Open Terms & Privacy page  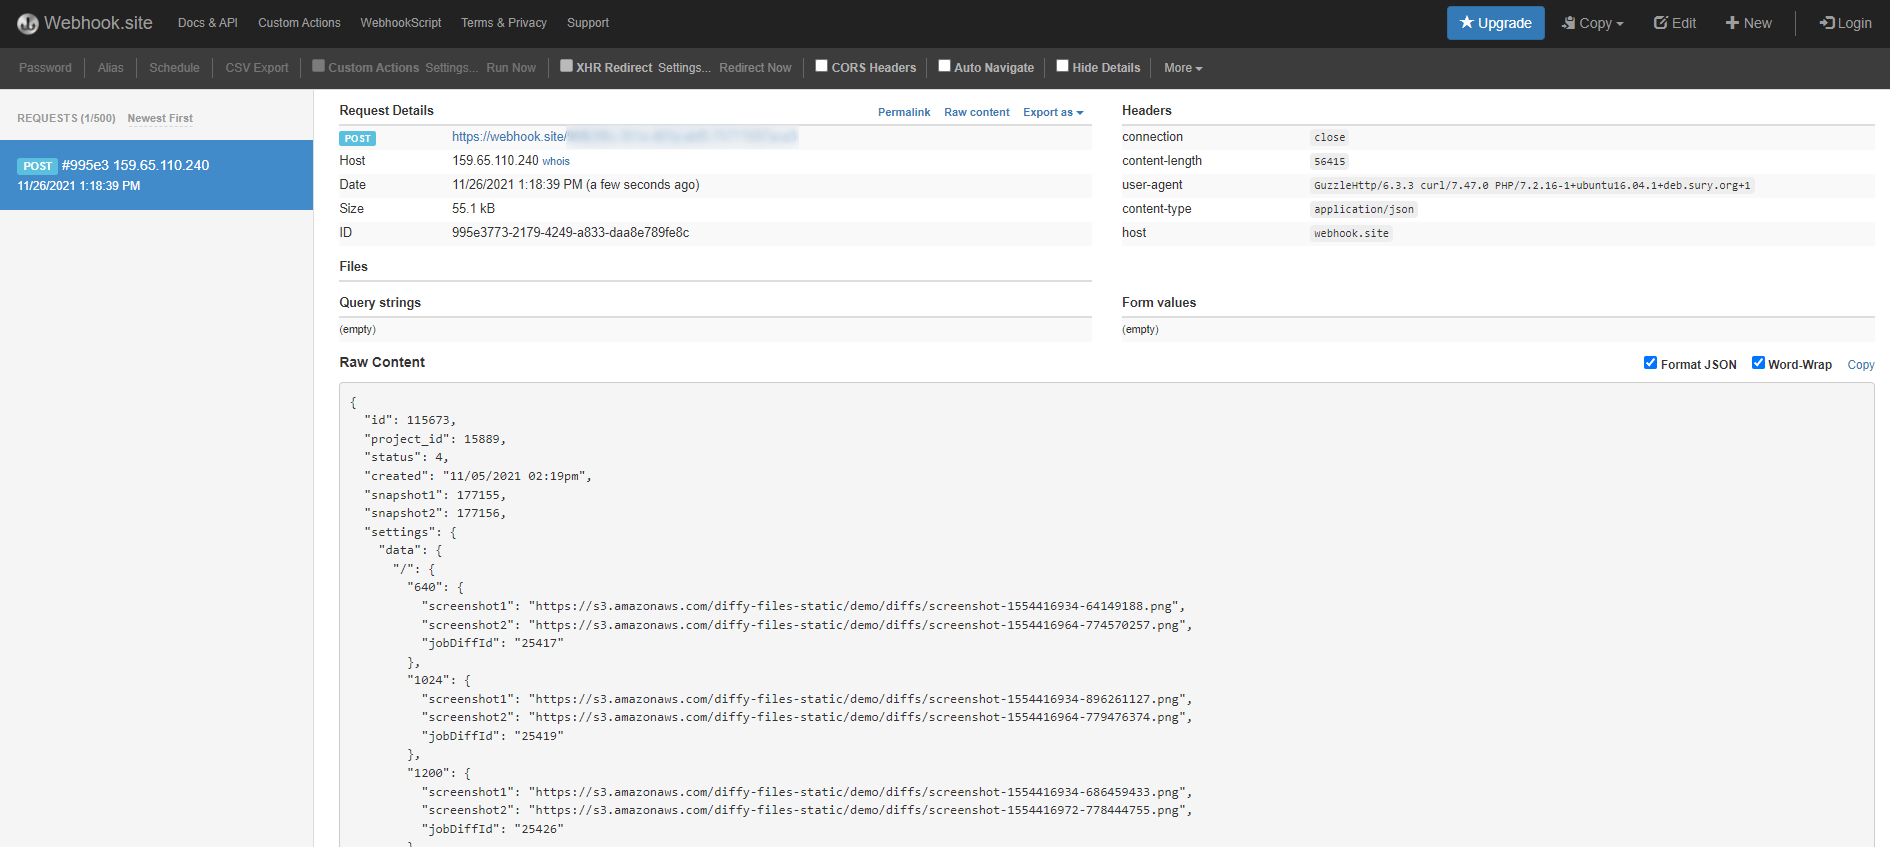(504, 23)
